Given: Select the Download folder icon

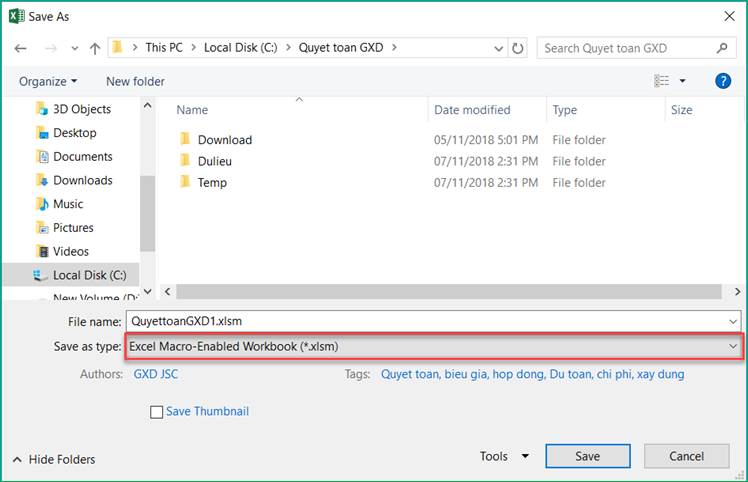Looking at the screenshot, I should pos(184,140).
